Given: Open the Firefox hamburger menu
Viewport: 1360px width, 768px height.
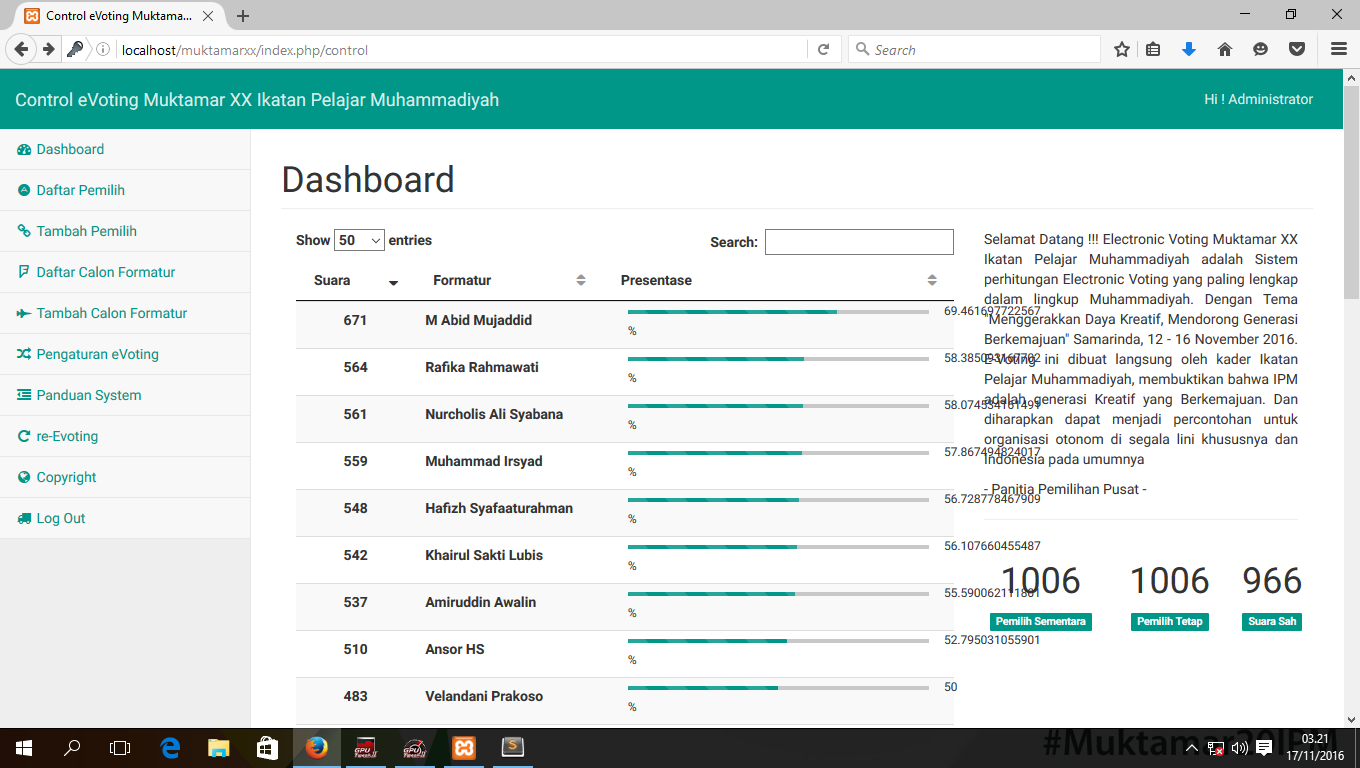Looking at the screenshot, I should [1339, 49].
